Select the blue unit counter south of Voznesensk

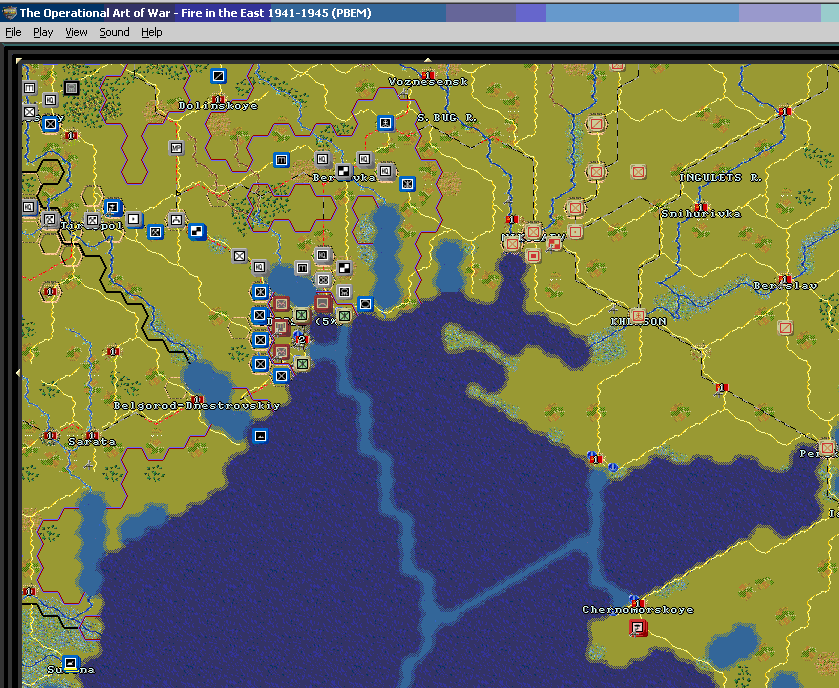pos(385,123)
